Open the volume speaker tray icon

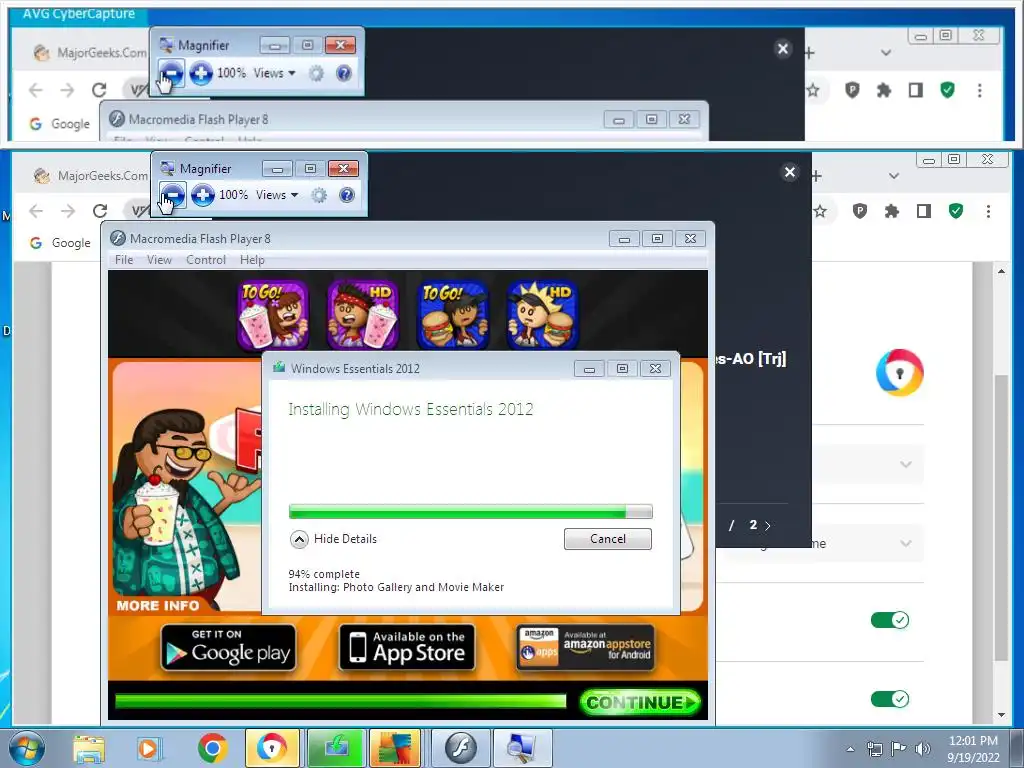tap(923, 749)
